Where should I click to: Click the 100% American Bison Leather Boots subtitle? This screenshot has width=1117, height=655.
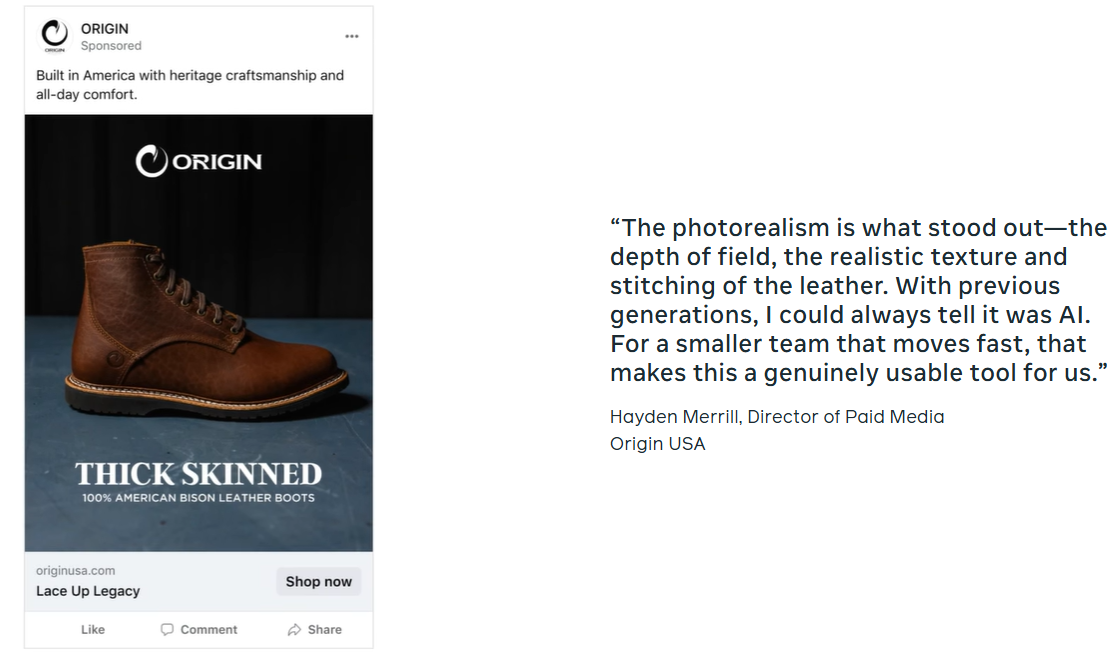(x=198, y=497)
